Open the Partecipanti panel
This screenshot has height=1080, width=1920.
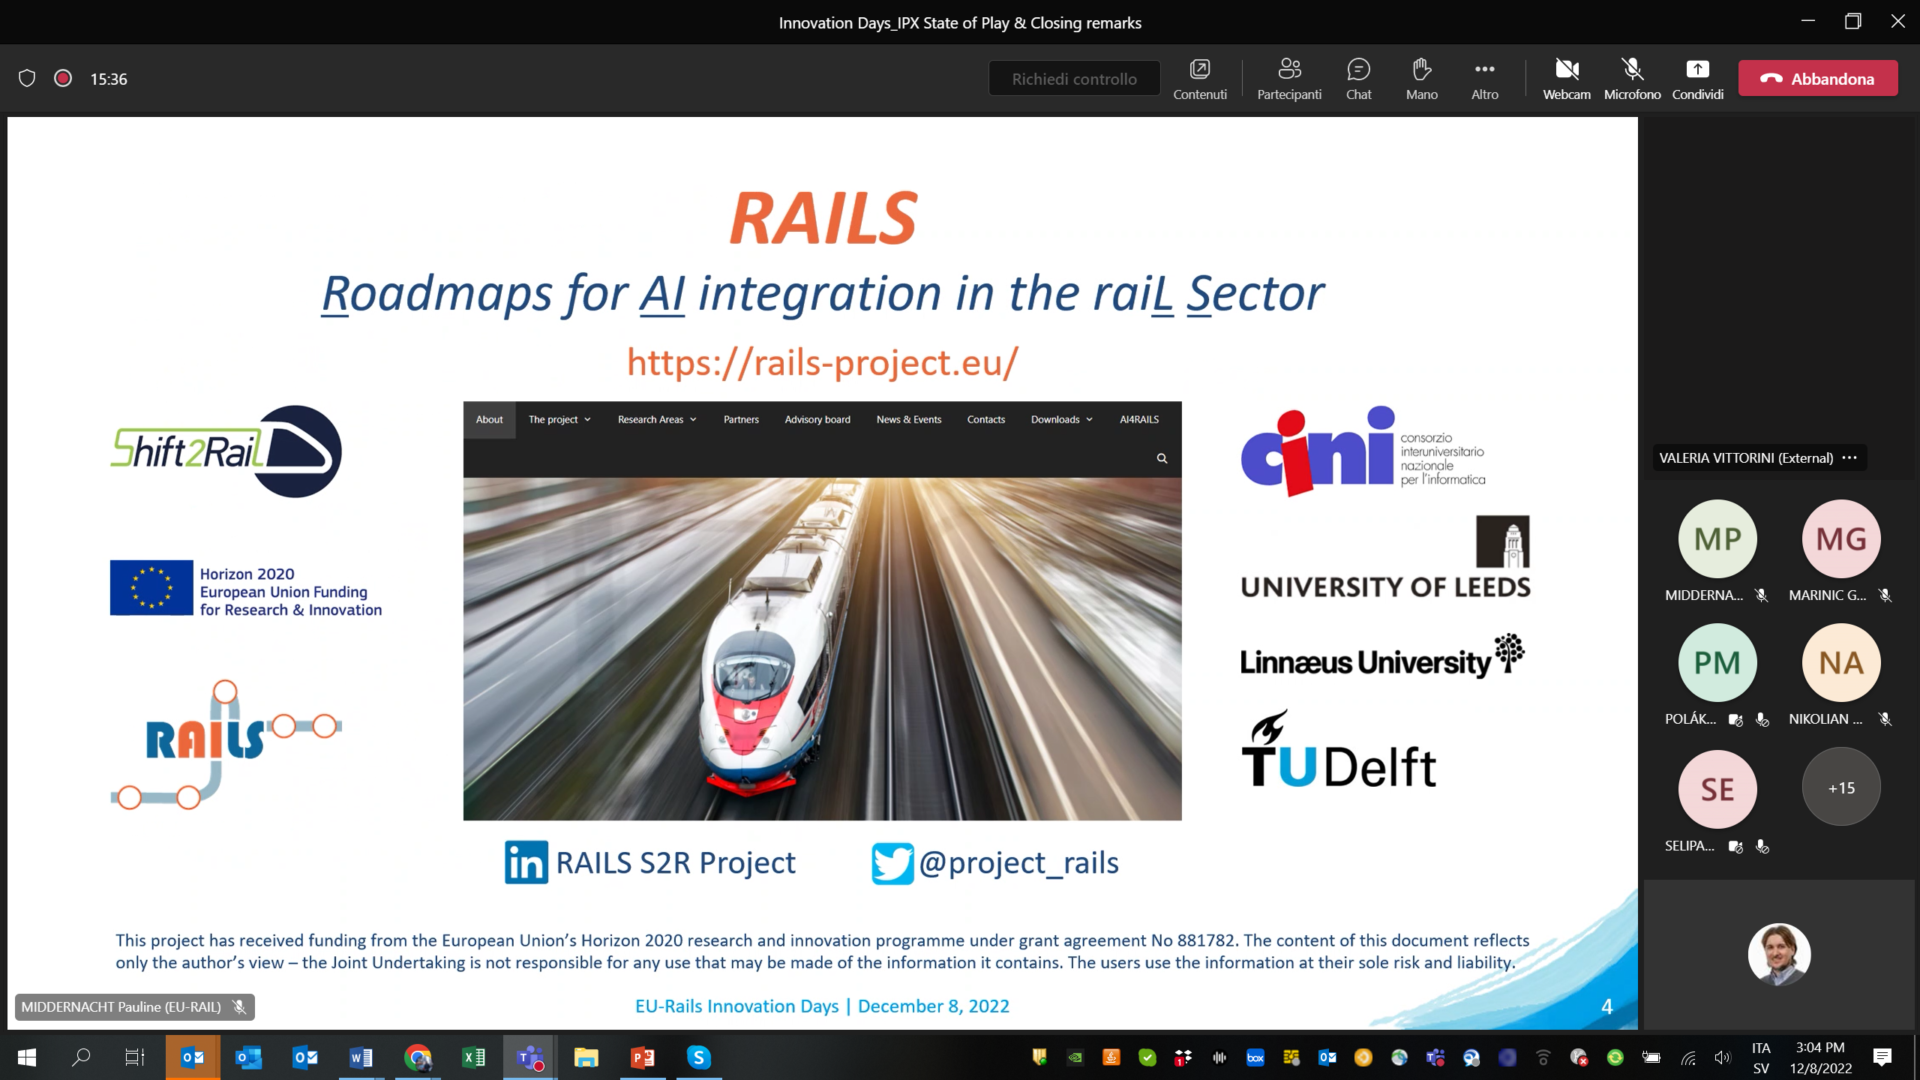coord(1289,78)
